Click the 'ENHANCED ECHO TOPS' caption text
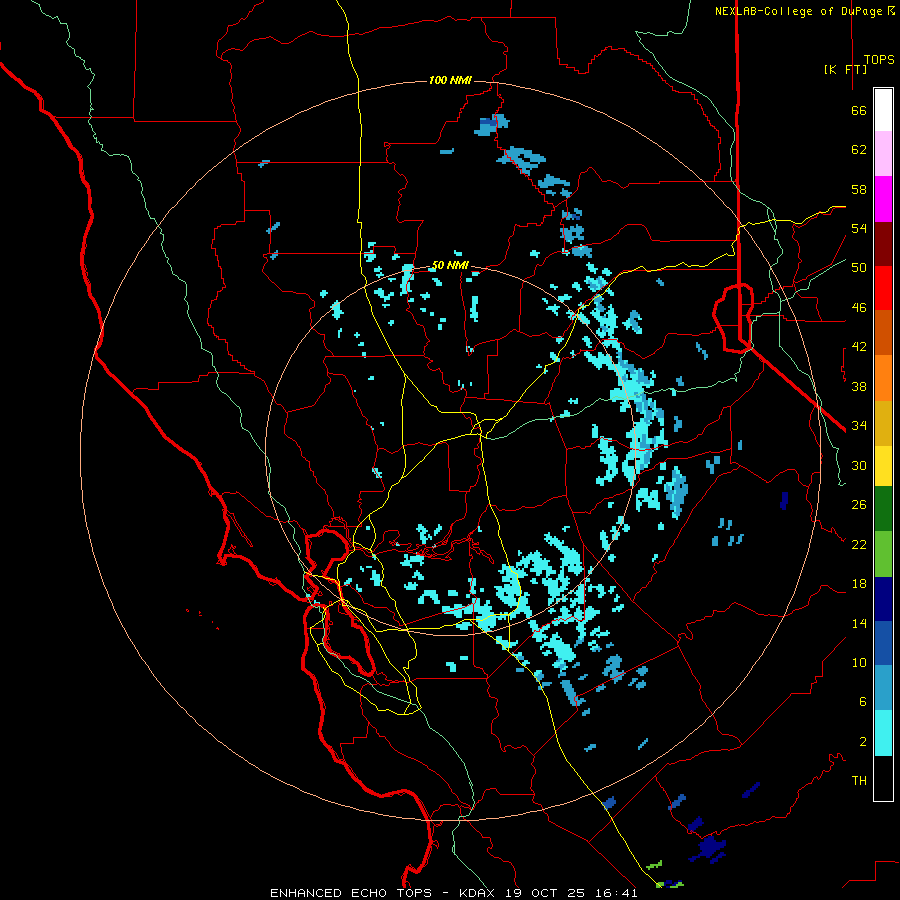 351,893
